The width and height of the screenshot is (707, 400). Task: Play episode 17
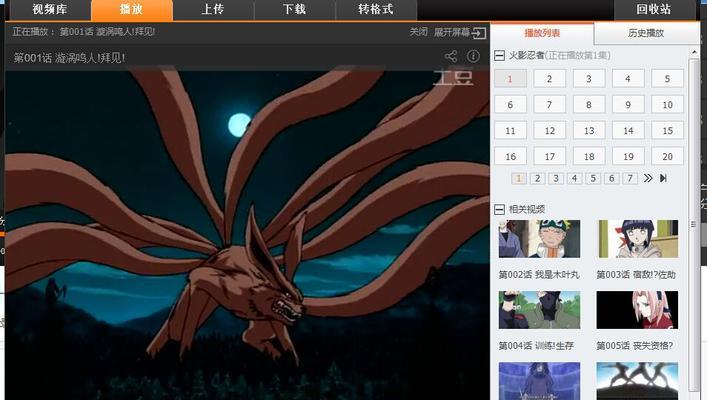pos(550,156)
